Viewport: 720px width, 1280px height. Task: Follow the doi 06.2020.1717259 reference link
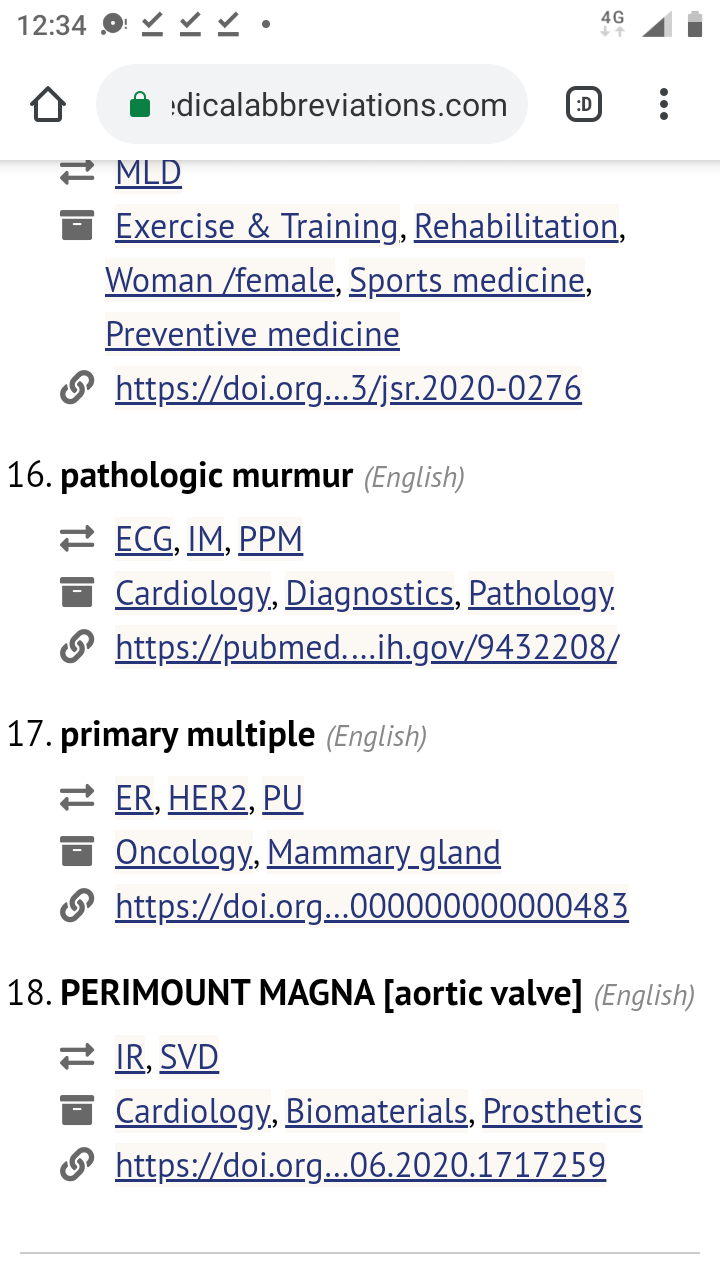point(360,1165)
